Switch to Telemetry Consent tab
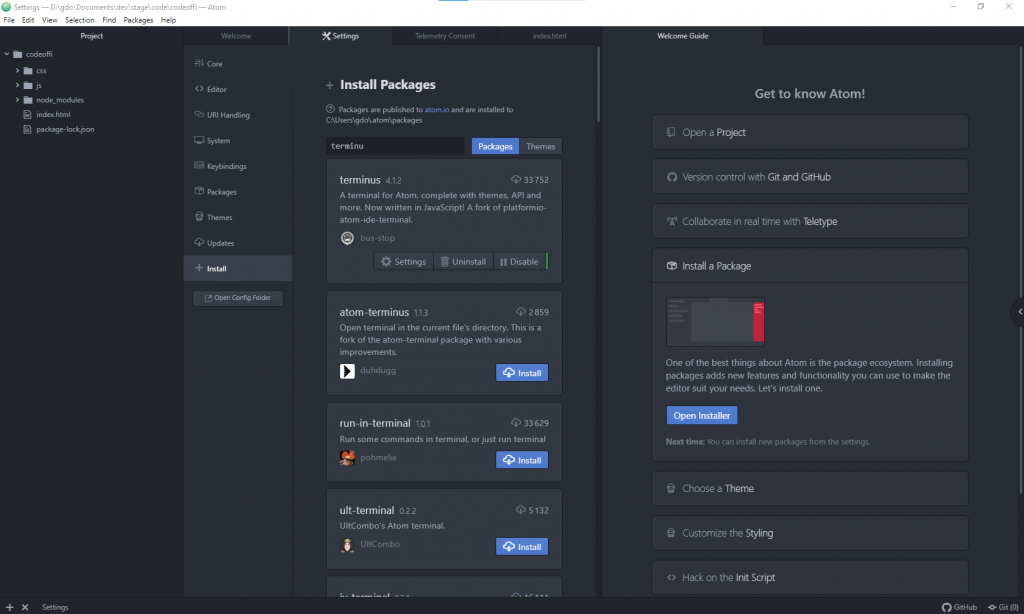 445,36
